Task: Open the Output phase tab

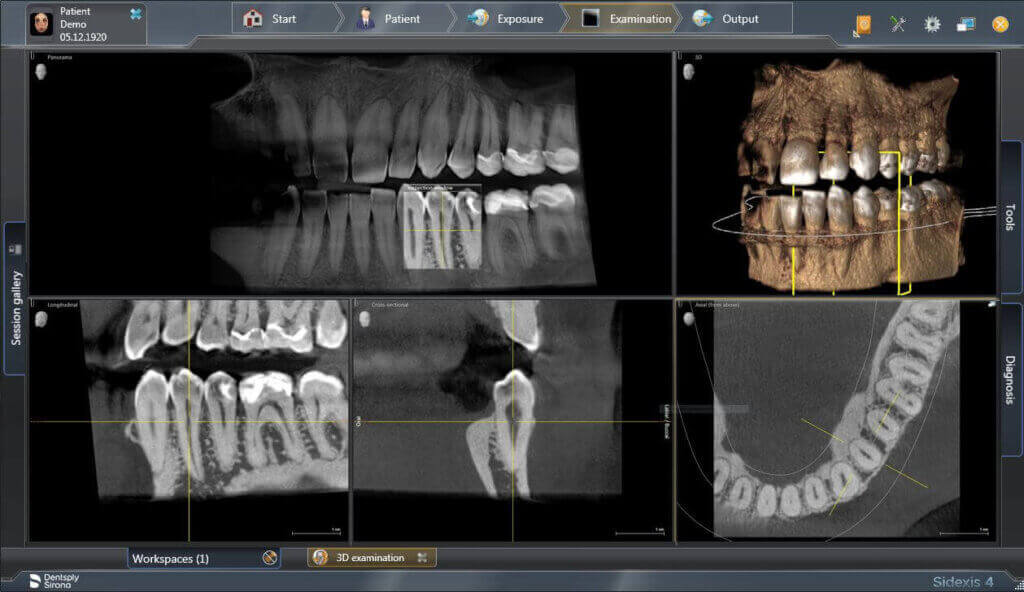Action: 733,19
